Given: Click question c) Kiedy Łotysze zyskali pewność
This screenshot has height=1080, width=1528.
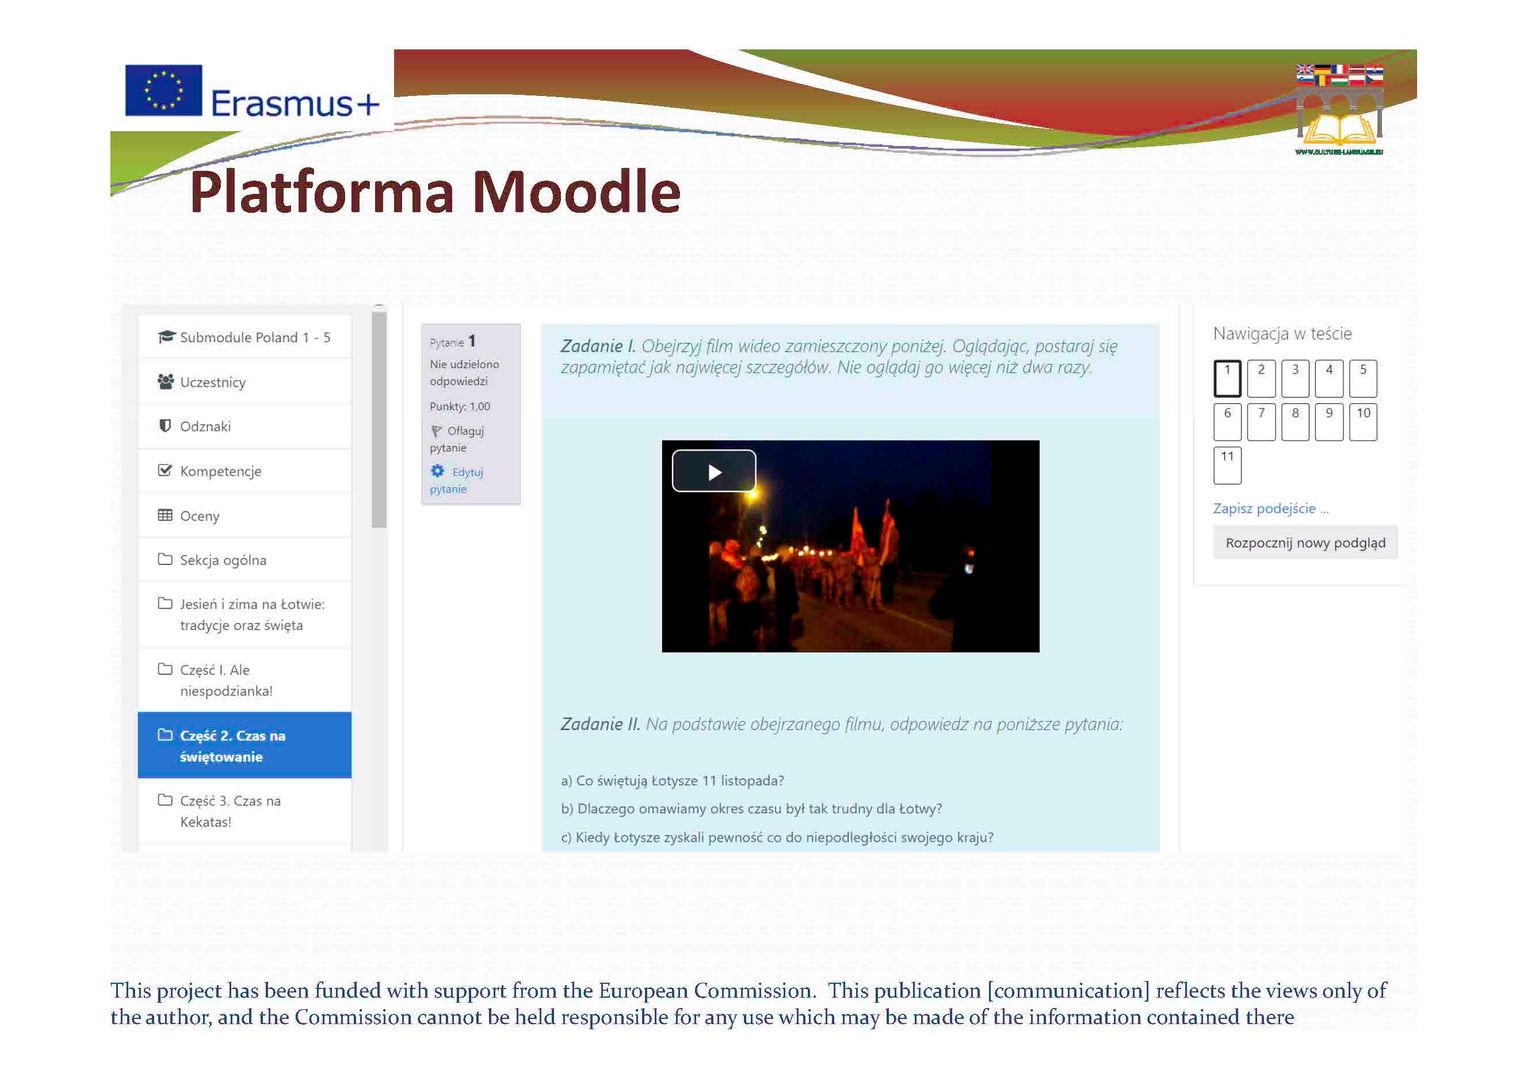Looking at the screenshot, I should (777, 837).
